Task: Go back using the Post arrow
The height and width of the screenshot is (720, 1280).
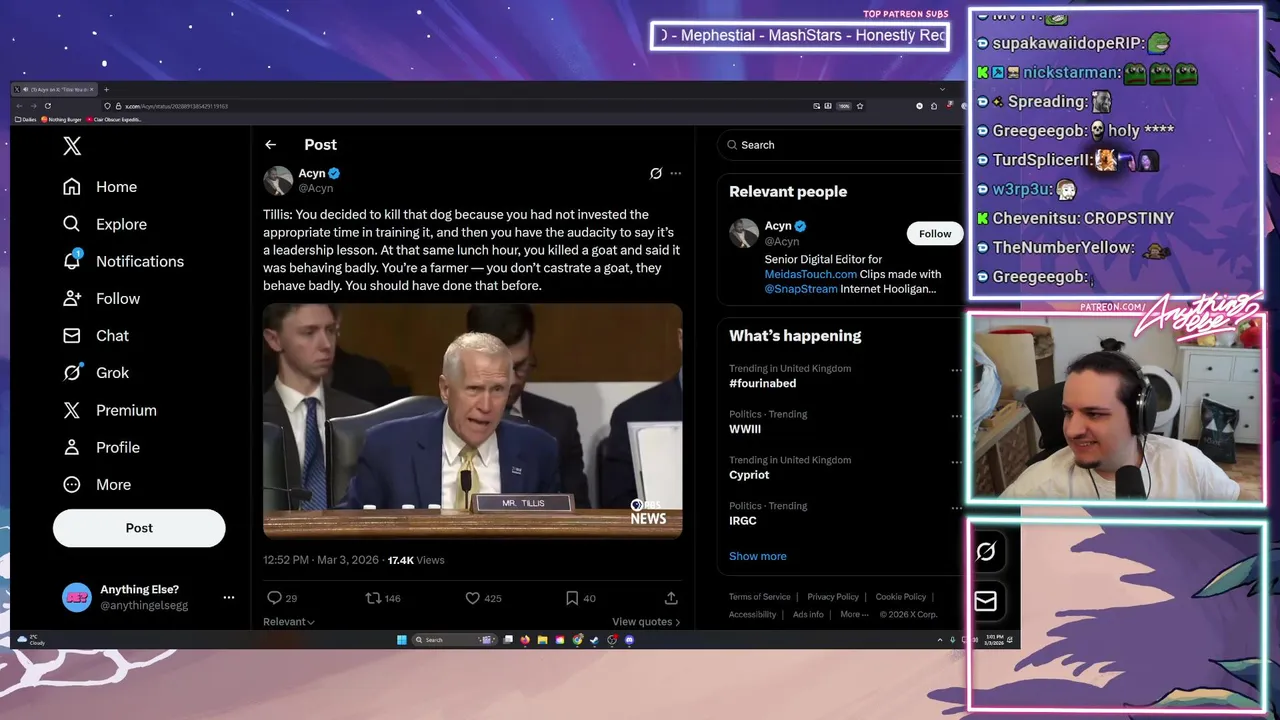Action: point(270,145)
